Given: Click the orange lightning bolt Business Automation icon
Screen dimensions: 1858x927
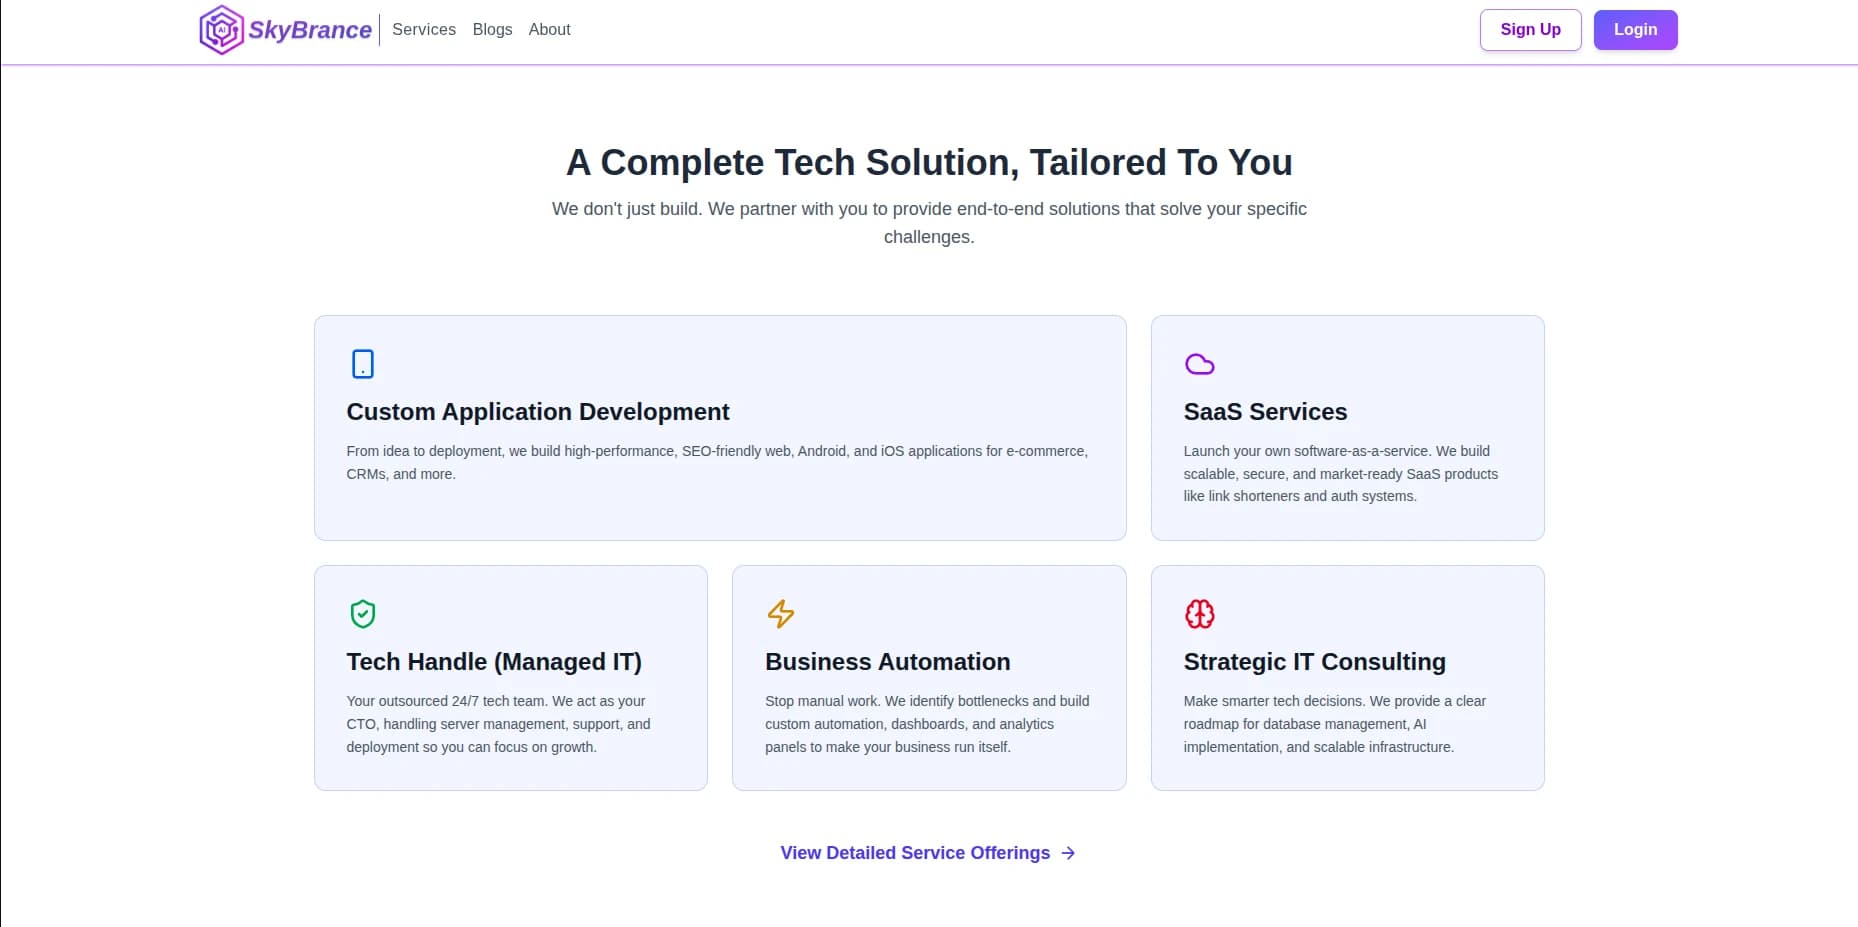Looking at the screenshot, I should click(781, 614).
